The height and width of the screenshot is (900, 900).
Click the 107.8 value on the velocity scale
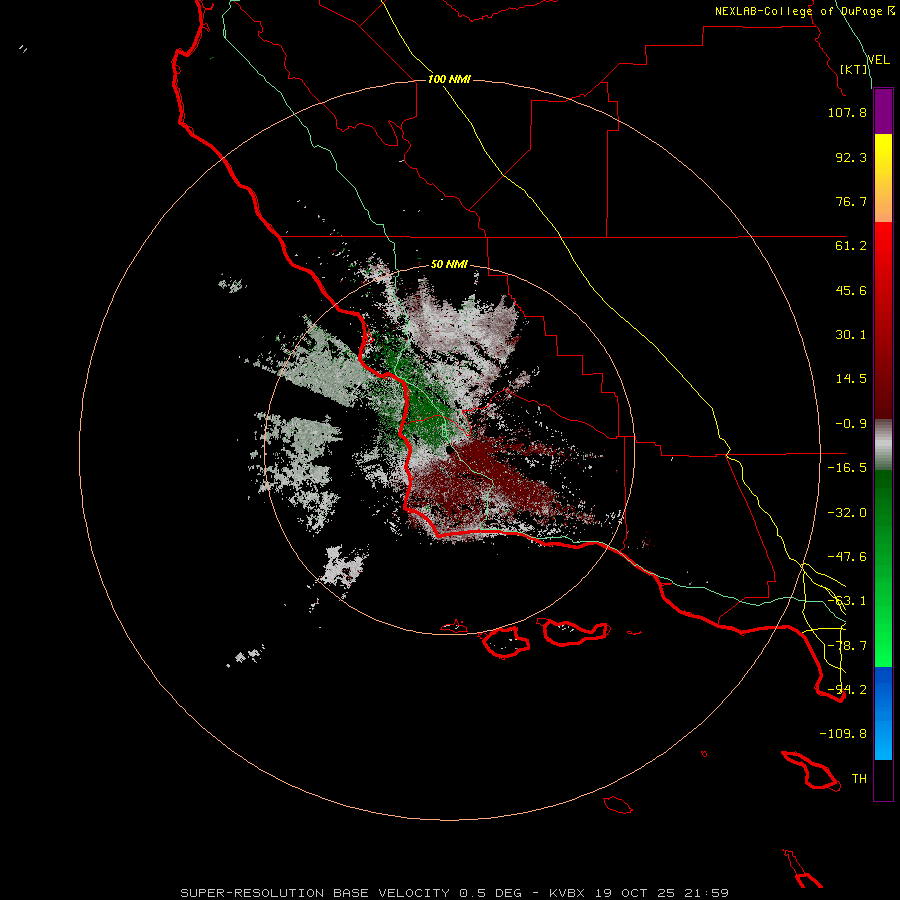(x=847, y=112)
